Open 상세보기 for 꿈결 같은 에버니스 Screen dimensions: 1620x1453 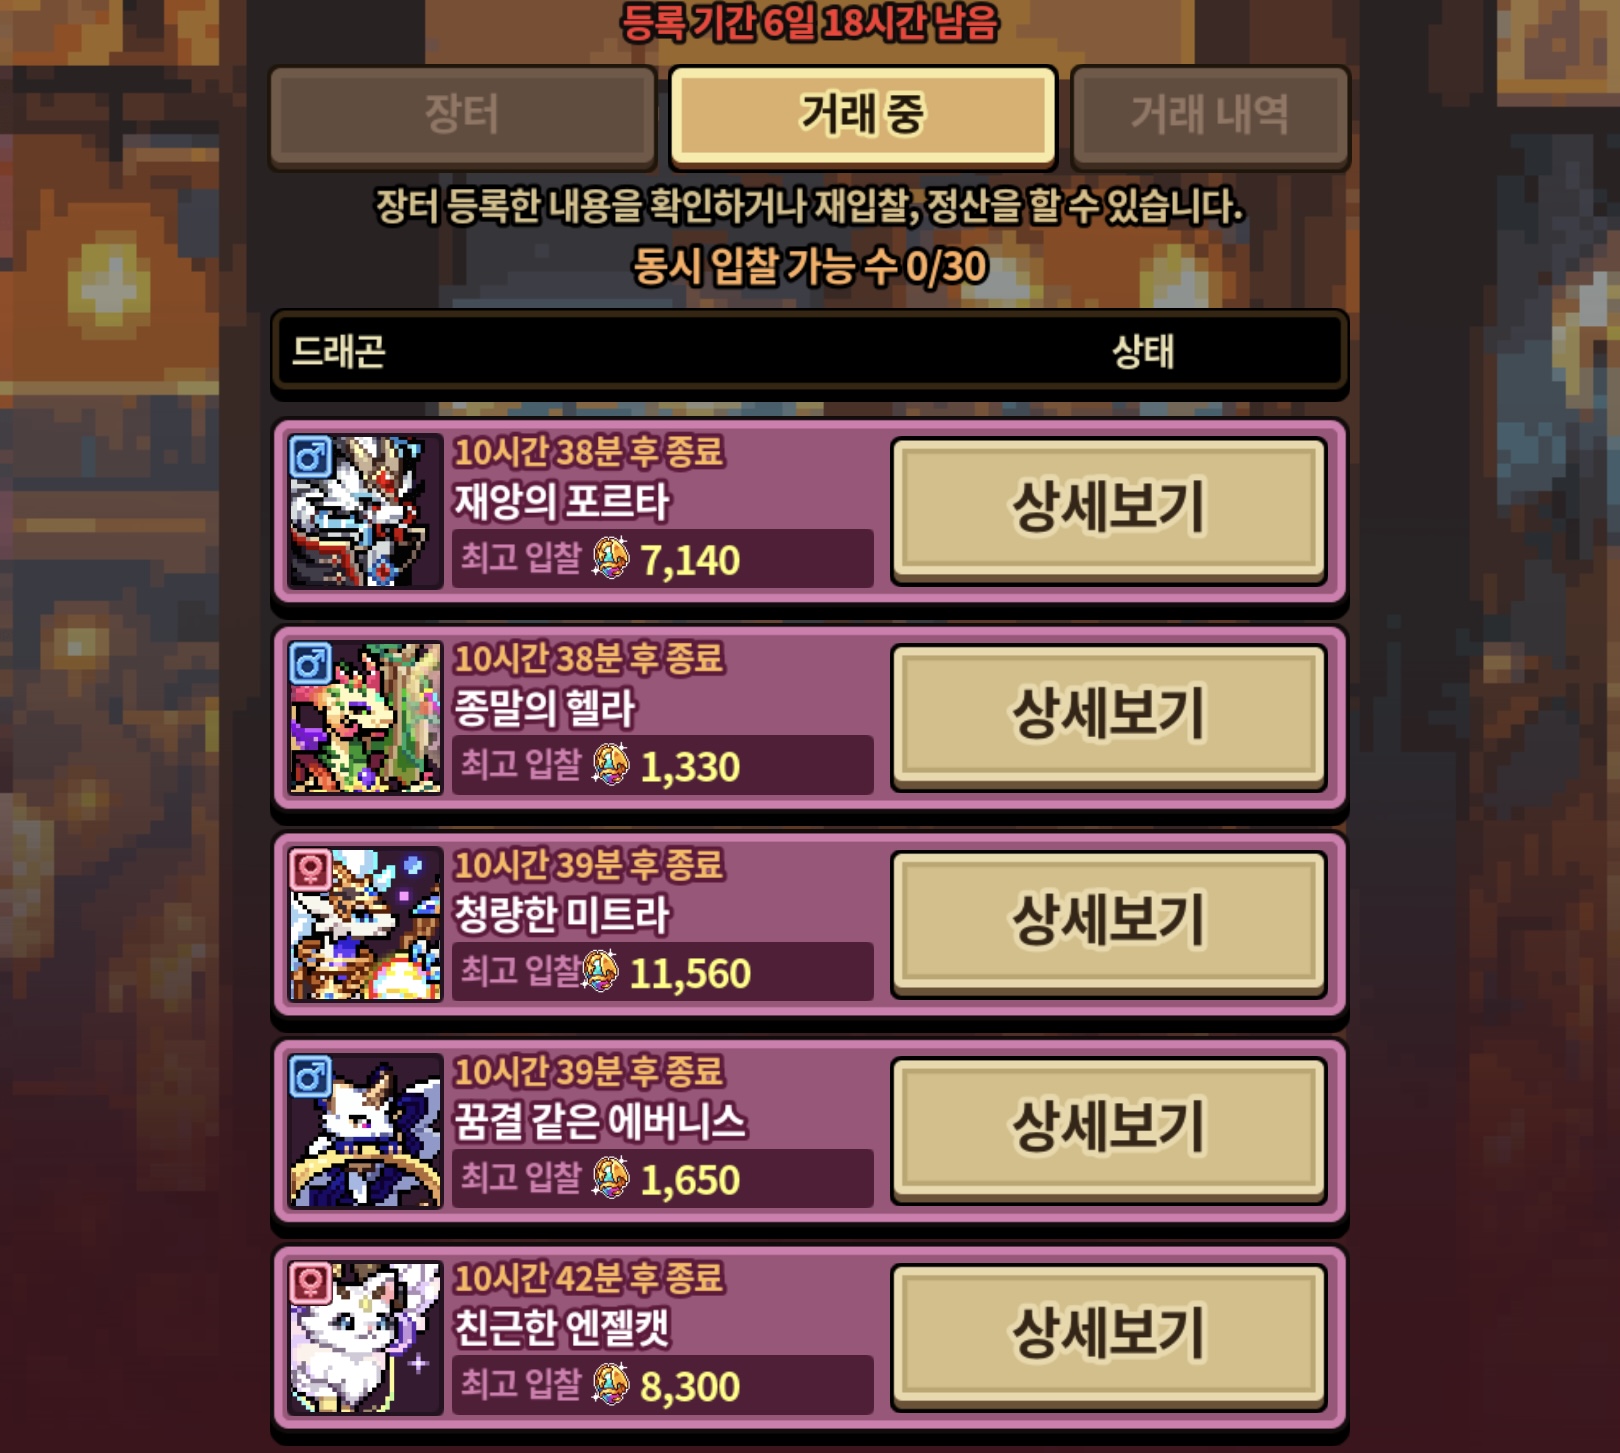click(1109, 1129)
